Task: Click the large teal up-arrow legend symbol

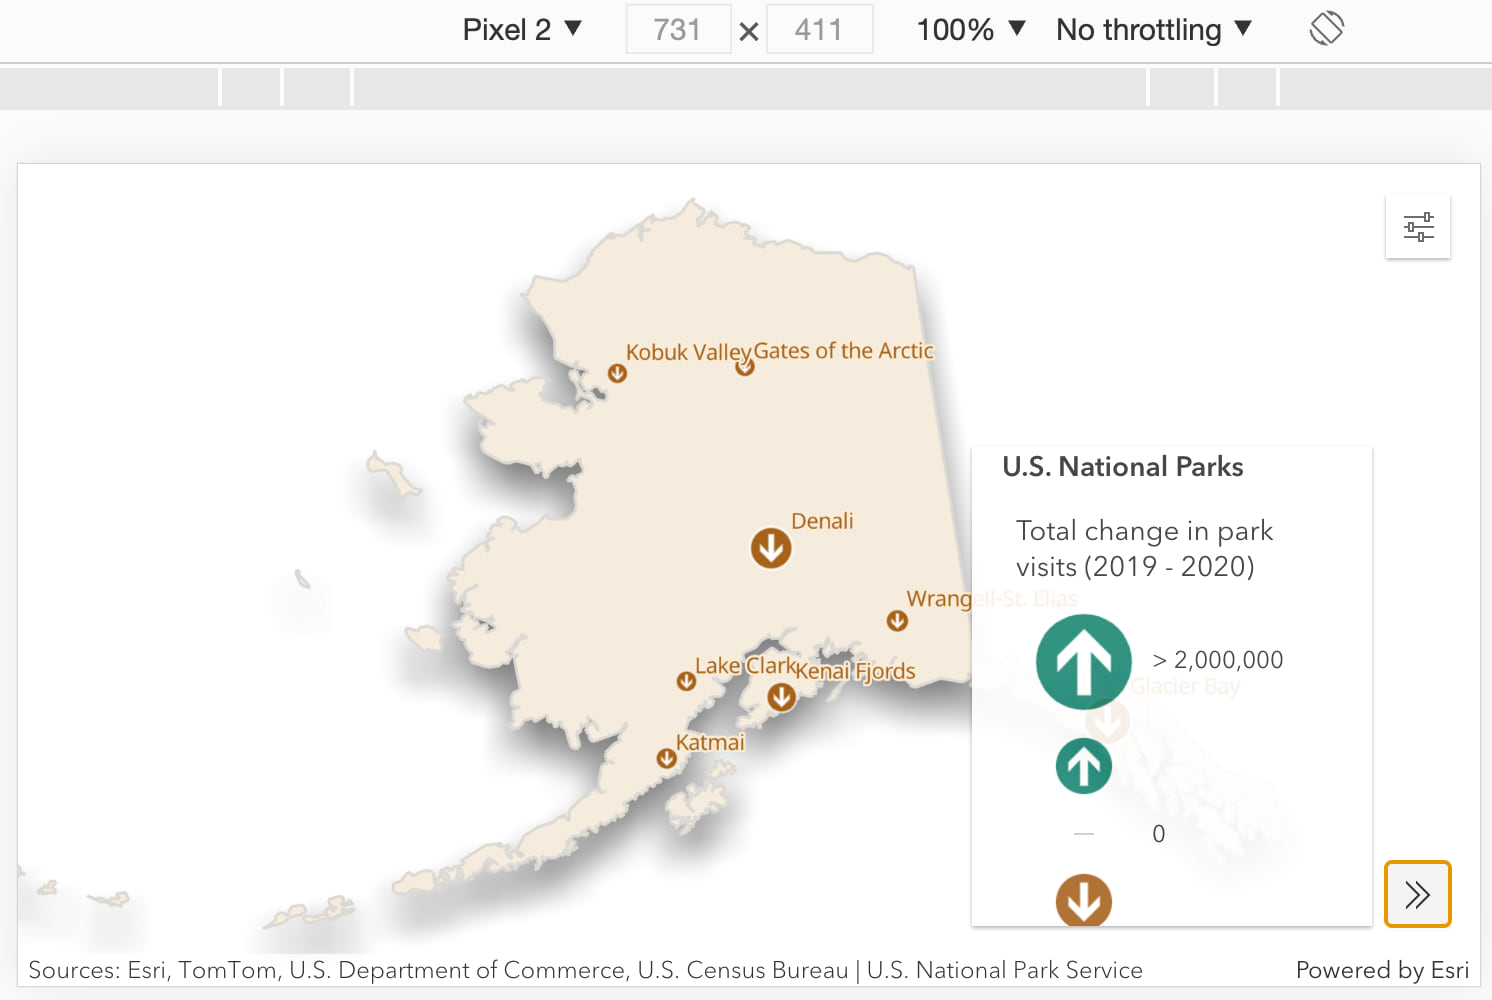Action: click(x=1084, y=662)
